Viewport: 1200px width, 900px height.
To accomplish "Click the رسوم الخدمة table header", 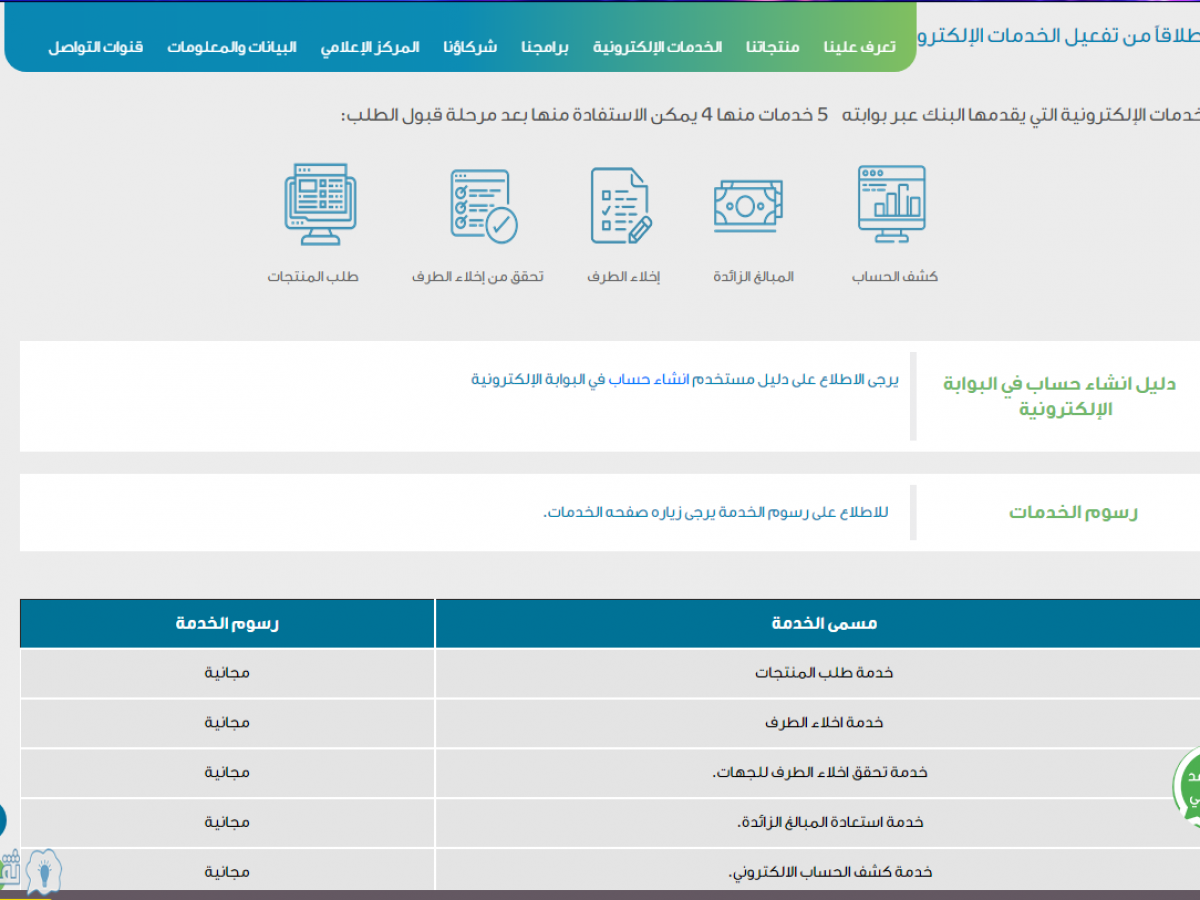I will (x=227, y=623).
